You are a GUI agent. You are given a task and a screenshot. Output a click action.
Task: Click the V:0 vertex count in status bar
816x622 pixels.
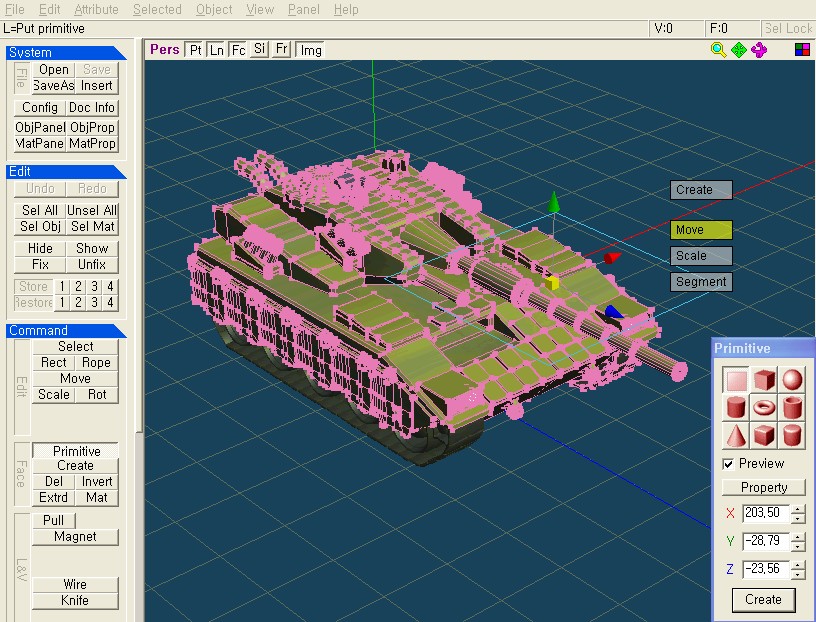(x=676, y=28)
